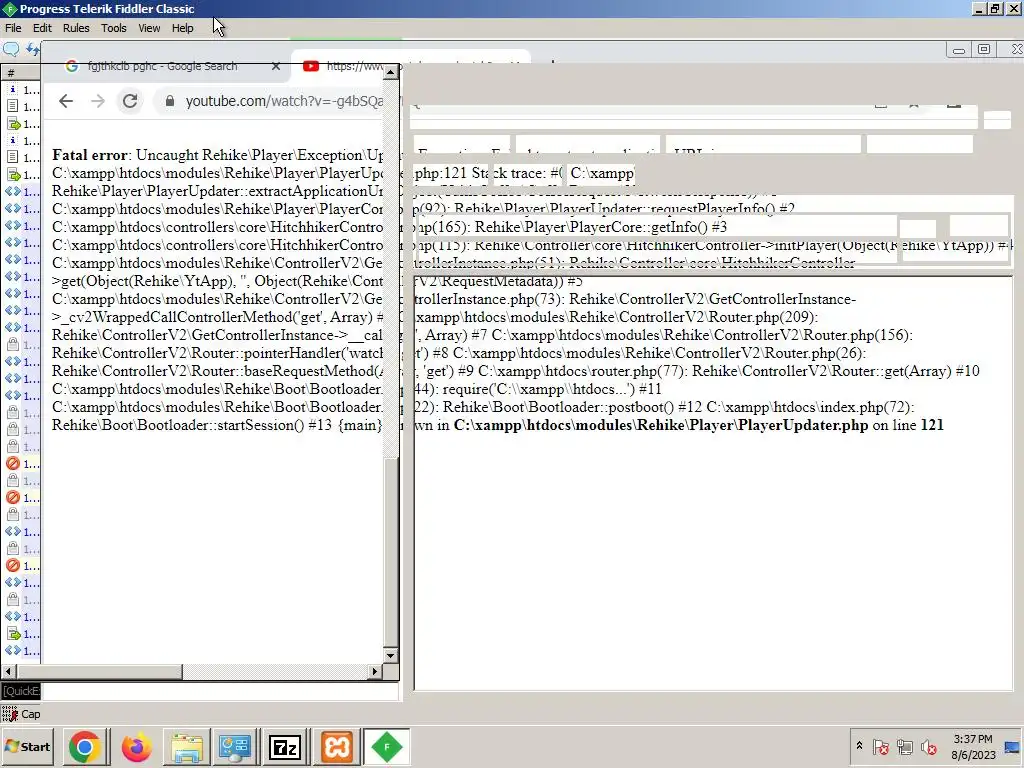Image resolution: width=1024 pixels, height=768 pixels.
Task: Click the QuickExec command box
Action: 200,691
